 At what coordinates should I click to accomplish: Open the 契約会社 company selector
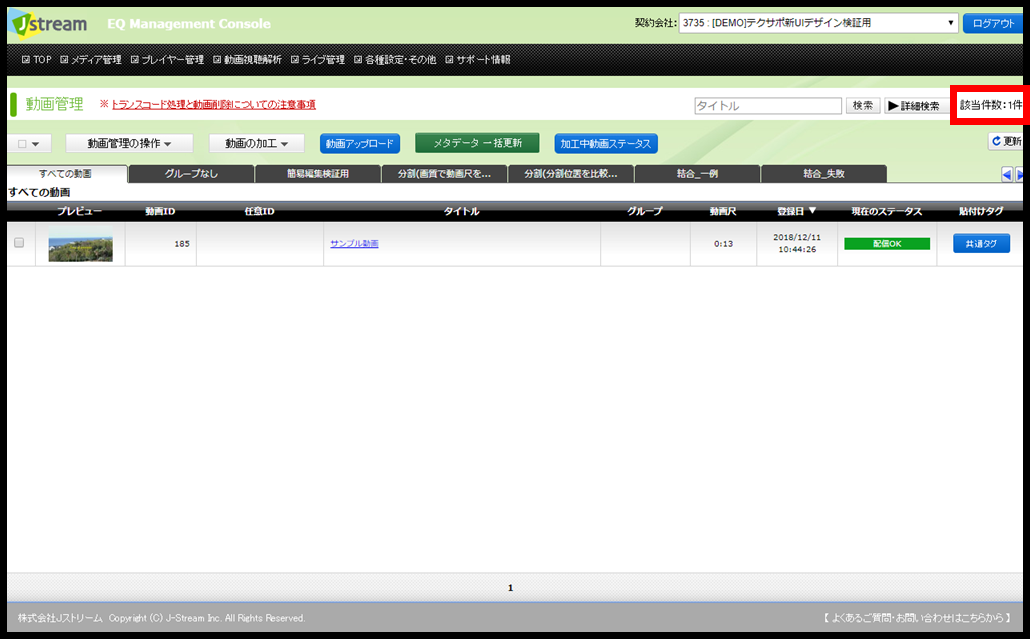tap(818, 23)
